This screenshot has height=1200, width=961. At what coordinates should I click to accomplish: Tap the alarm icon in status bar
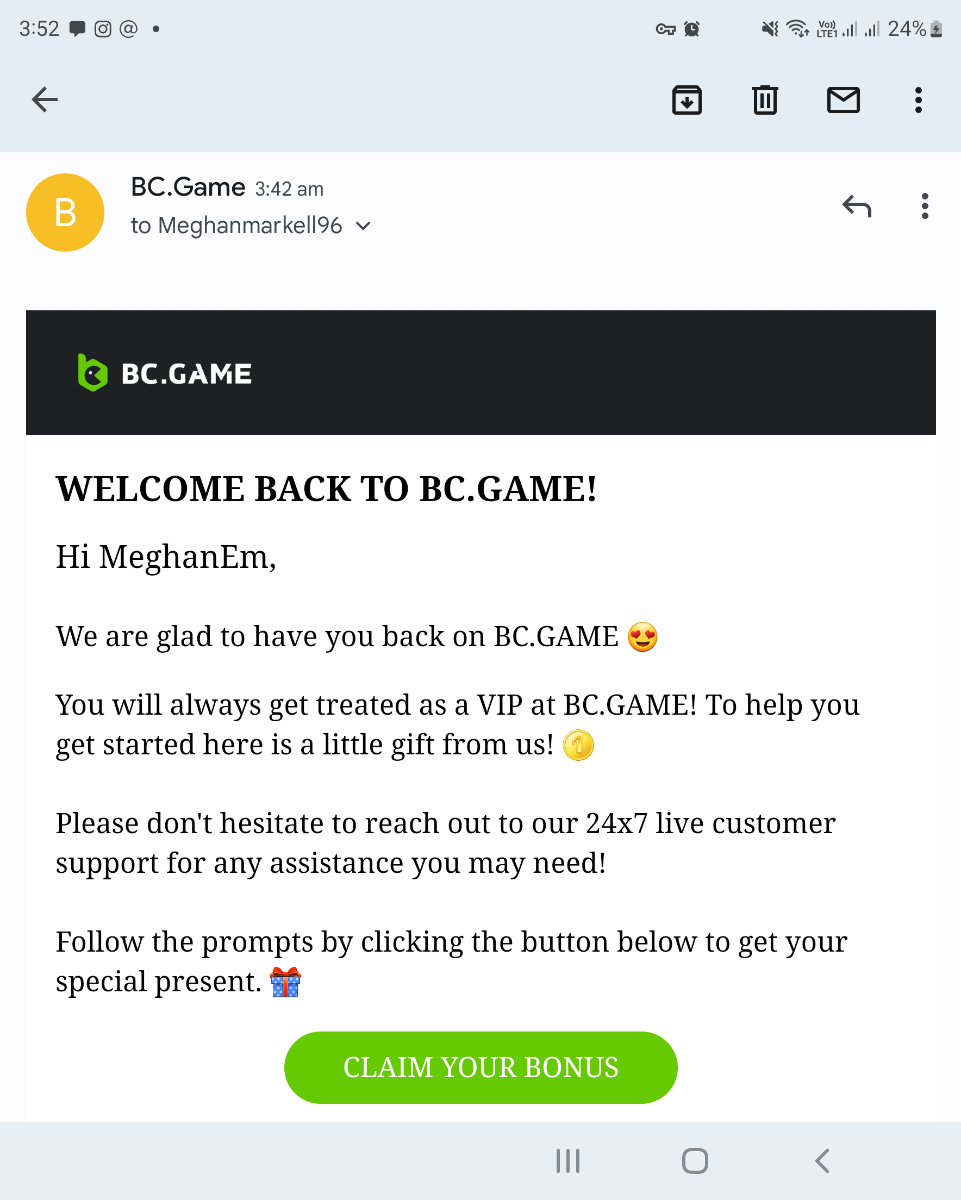tap(692, 29)
